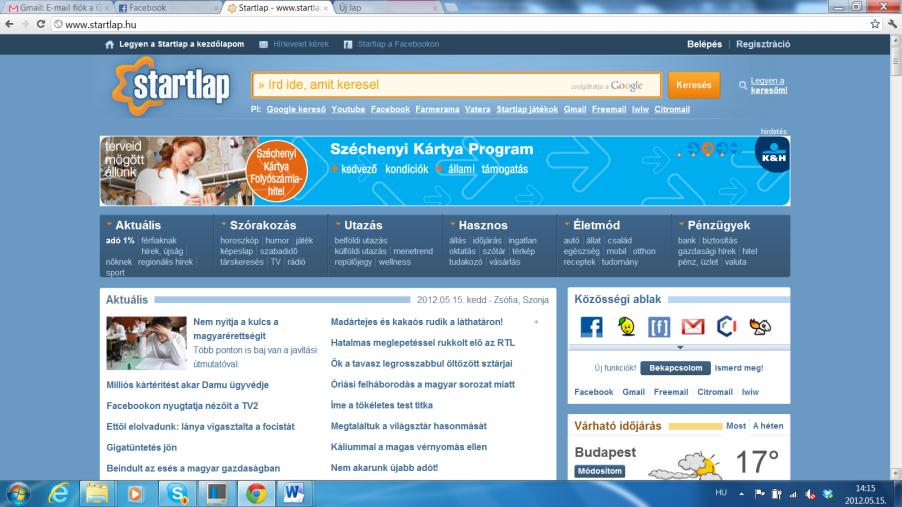
Task: Switch to the Facebook browser tab
Action: 167,8
